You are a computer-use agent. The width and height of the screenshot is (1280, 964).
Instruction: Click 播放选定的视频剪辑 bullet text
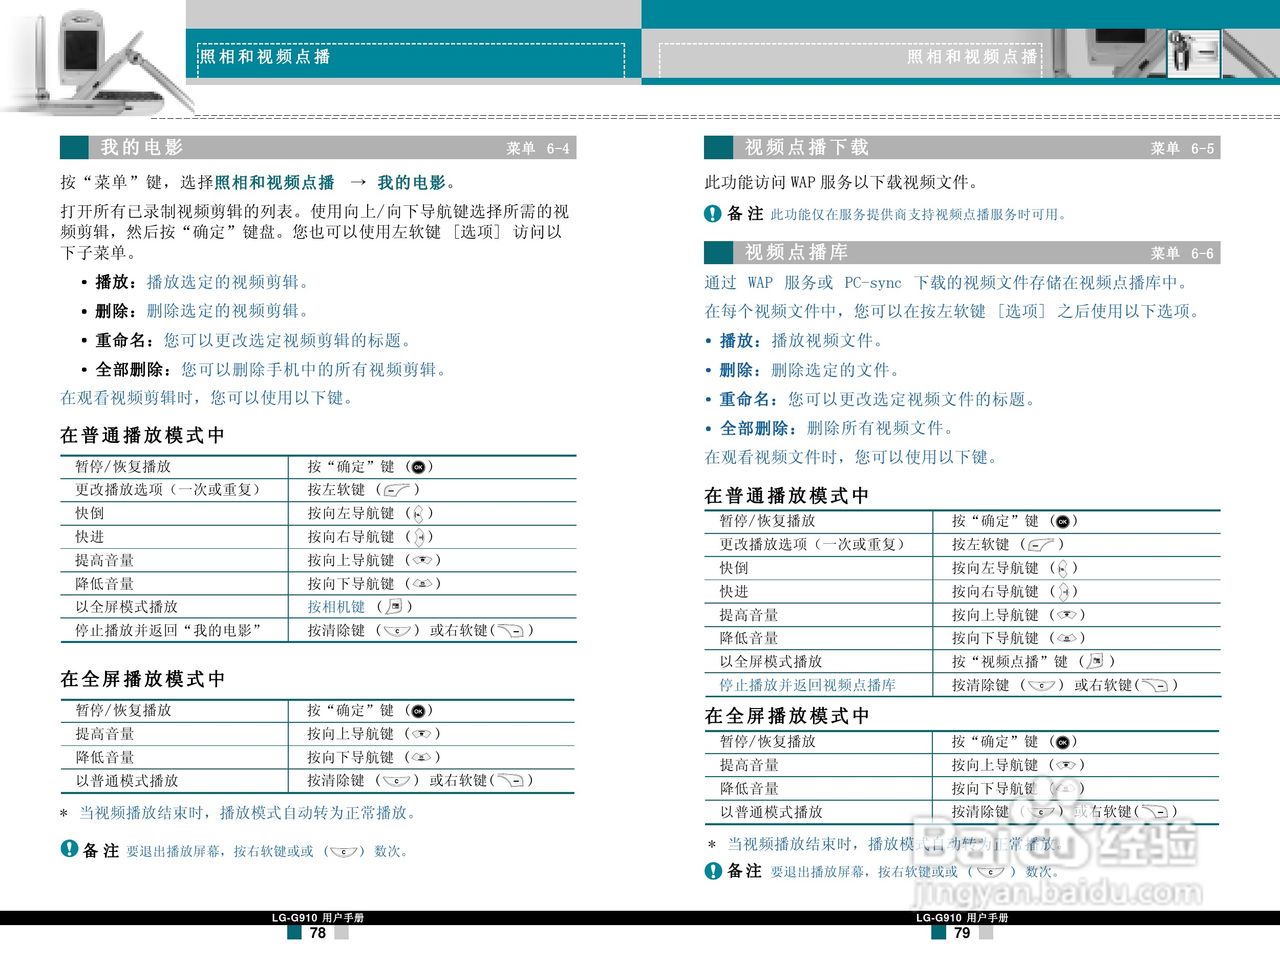pos(228,282)
